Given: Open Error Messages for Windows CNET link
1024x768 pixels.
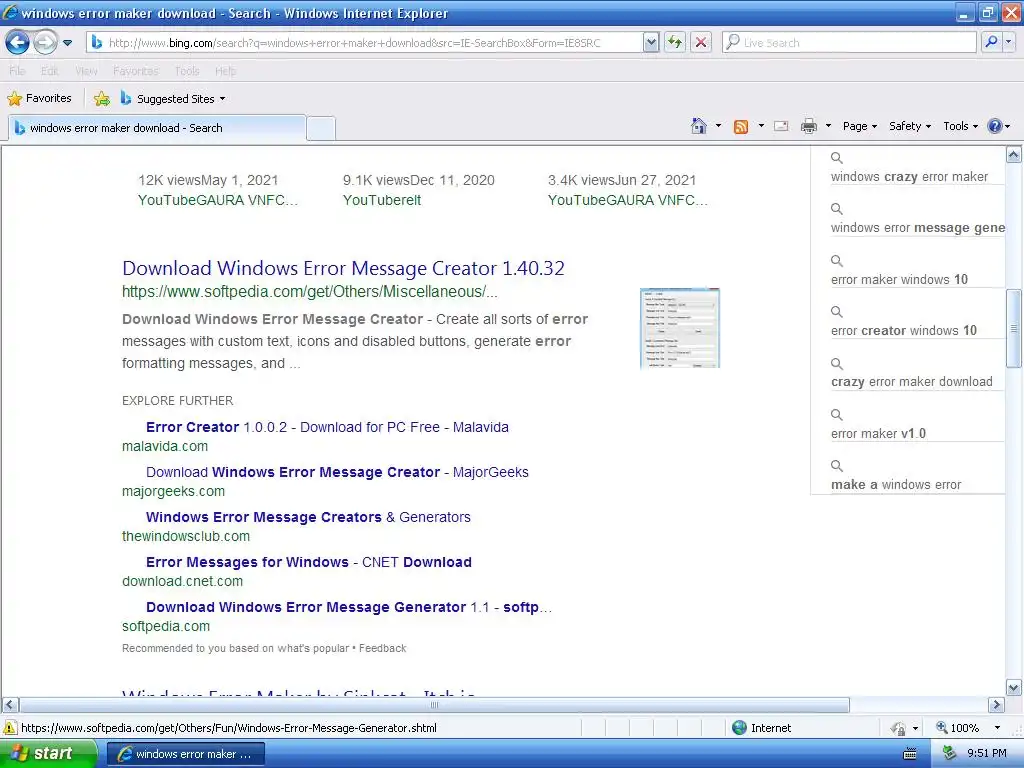Looking at the screenshot, I should (309, 562).
